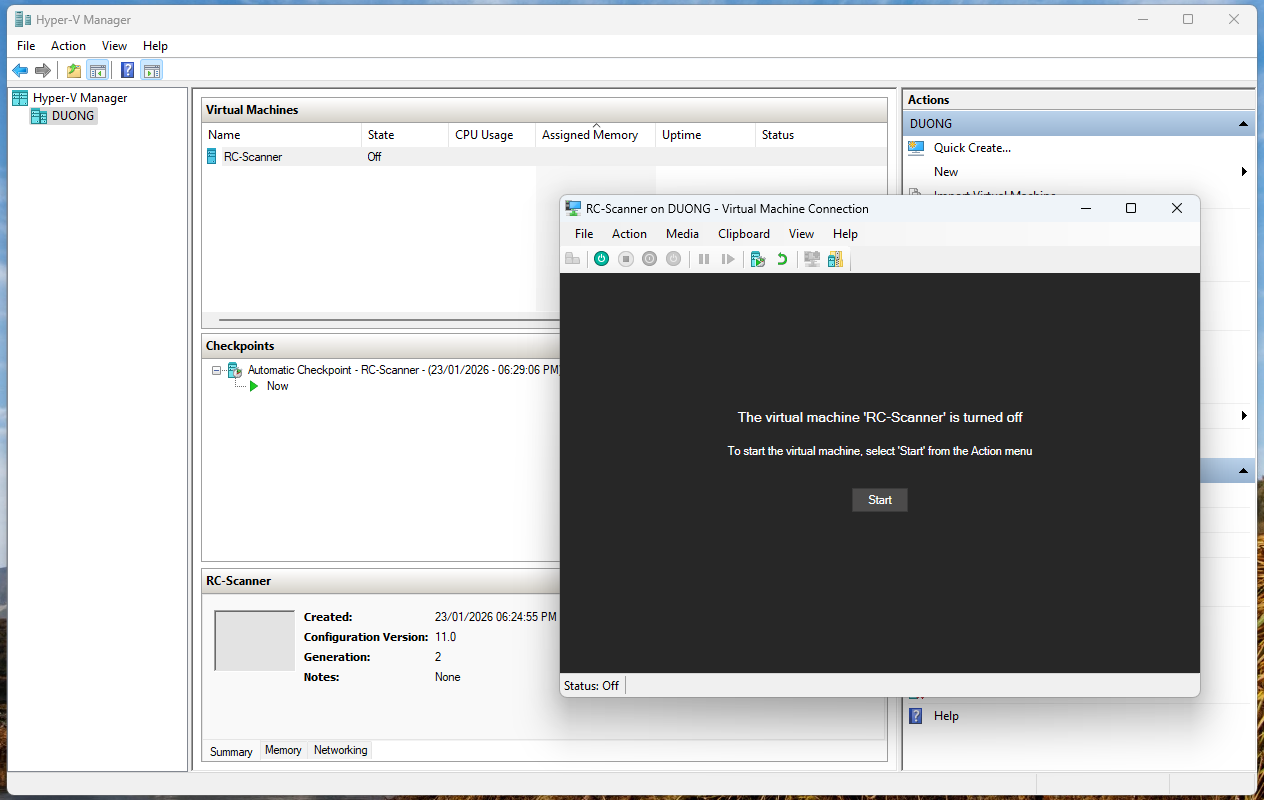Screen dimensions: 1264x800
Task: Sort by the Uptime column header
Action: point(705,135)
